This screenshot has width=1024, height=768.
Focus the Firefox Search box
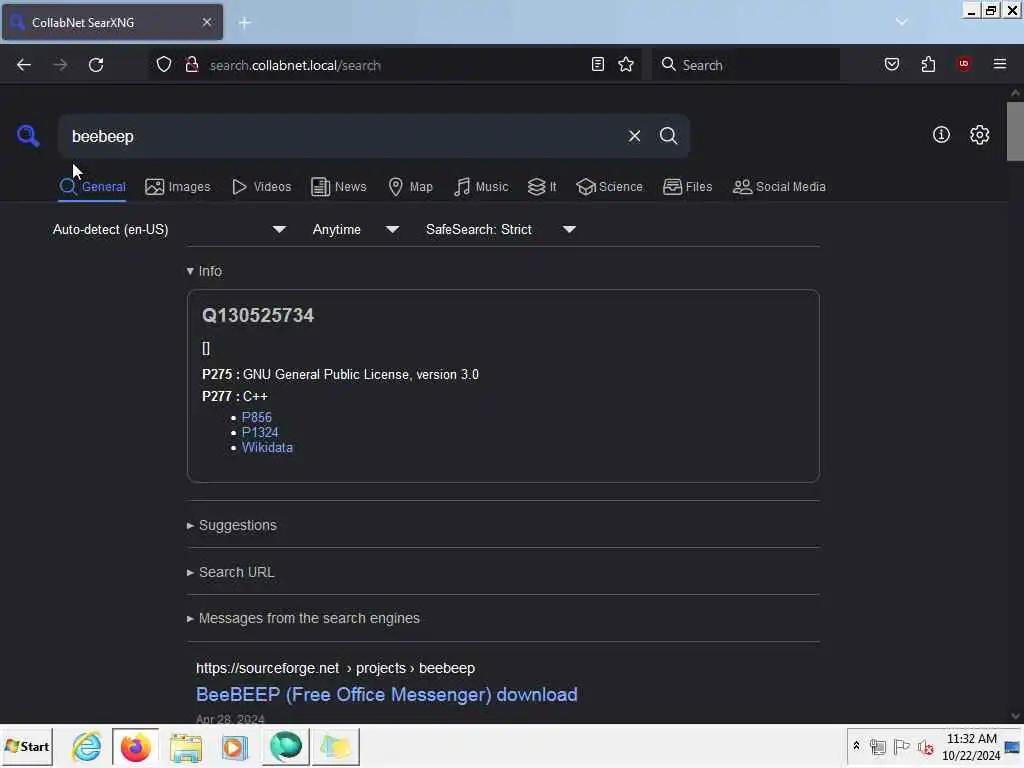pyautogui.click(x=746, y=65)
